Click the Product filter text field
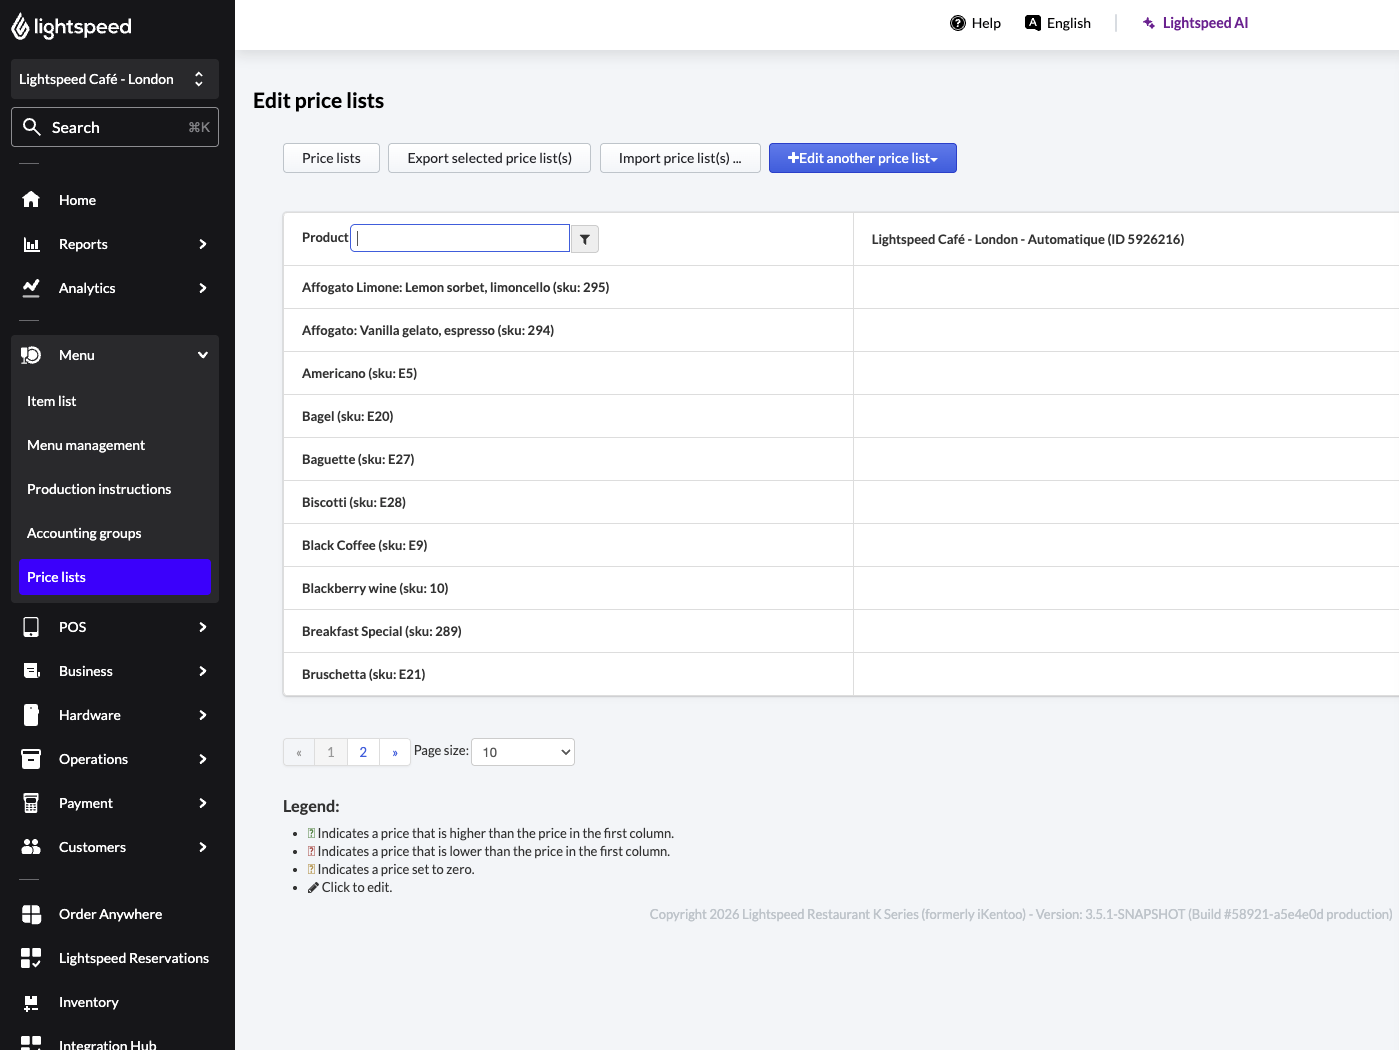 [x=460, y=238]
